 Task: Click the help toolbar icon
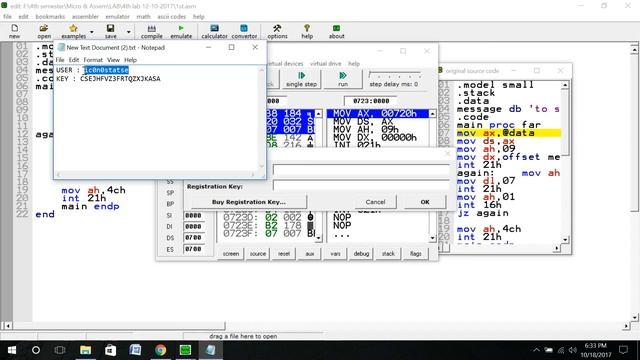tap(307, 31)
